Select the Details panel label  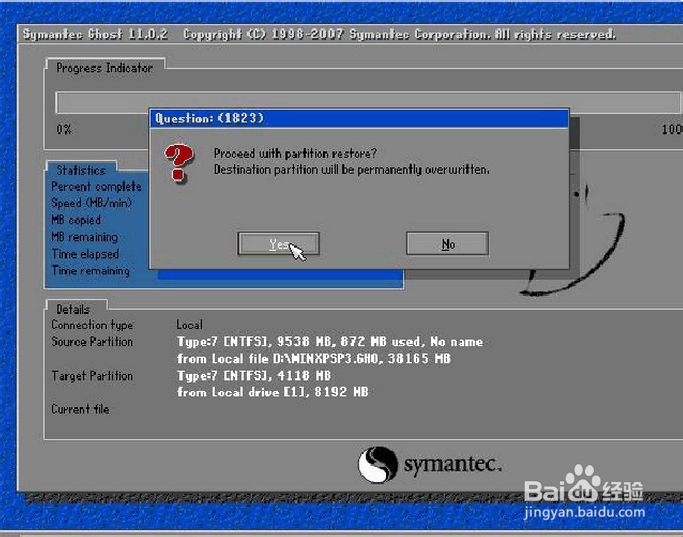tap(73, 309)
